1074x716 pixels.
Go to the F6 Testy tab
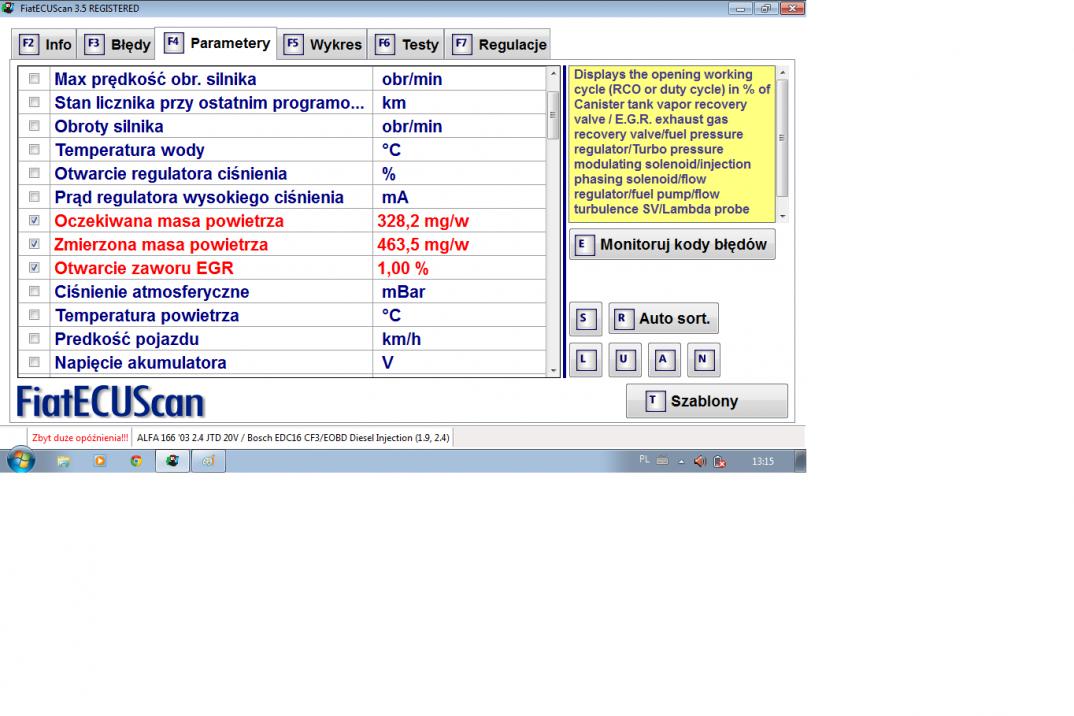pos(406,45)
